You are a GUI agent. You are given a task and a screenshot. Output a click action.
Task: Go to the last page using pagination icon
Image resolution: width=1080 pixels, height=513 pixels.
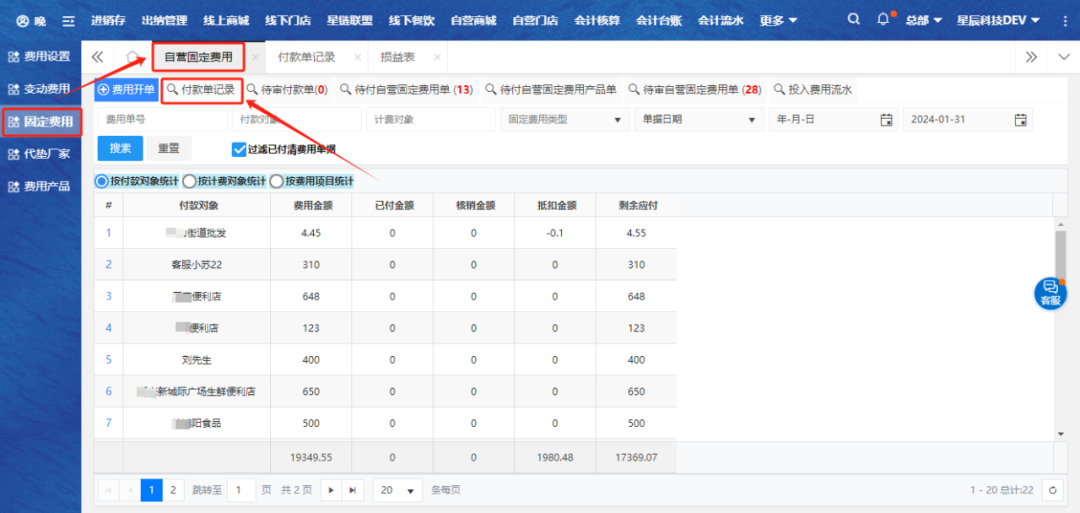353,490
